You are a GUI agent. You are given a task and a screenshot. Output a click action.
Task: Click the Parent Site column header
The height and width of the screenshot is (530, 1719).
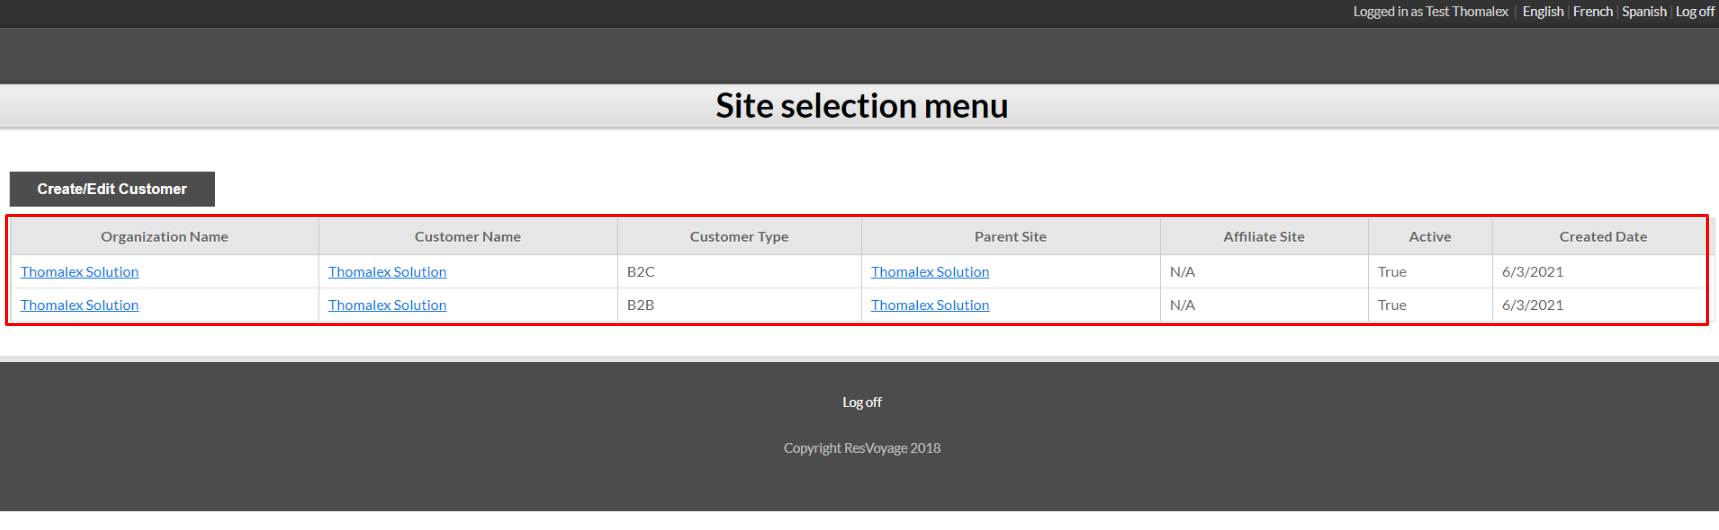click(1011, 237)
